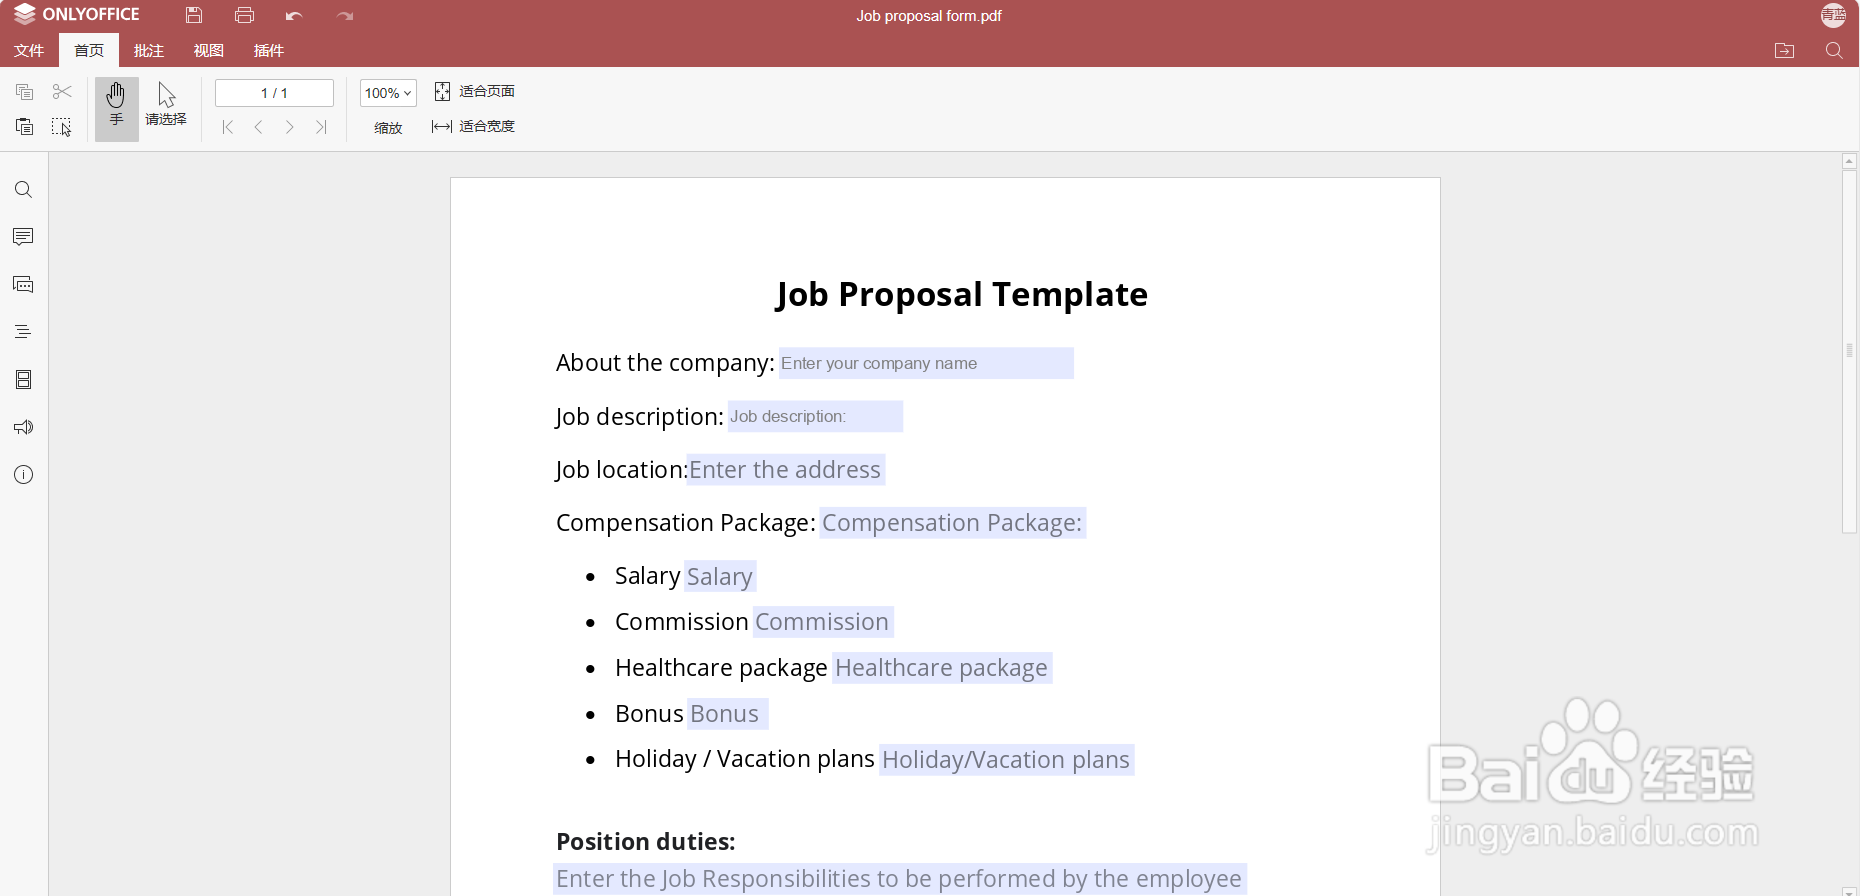The height and width of the screenshot is (896, 1860).
Task: Switch to the 批注 (Comment) tab
Action: pyautogui.click(x=149, y=50)
